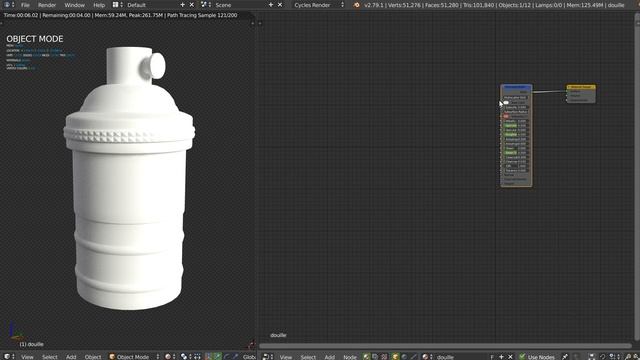Image resolution: width=640 pixels, height=360 pixels.
Task: Open the 3D viewport View menu
Action: click(27, 357)
